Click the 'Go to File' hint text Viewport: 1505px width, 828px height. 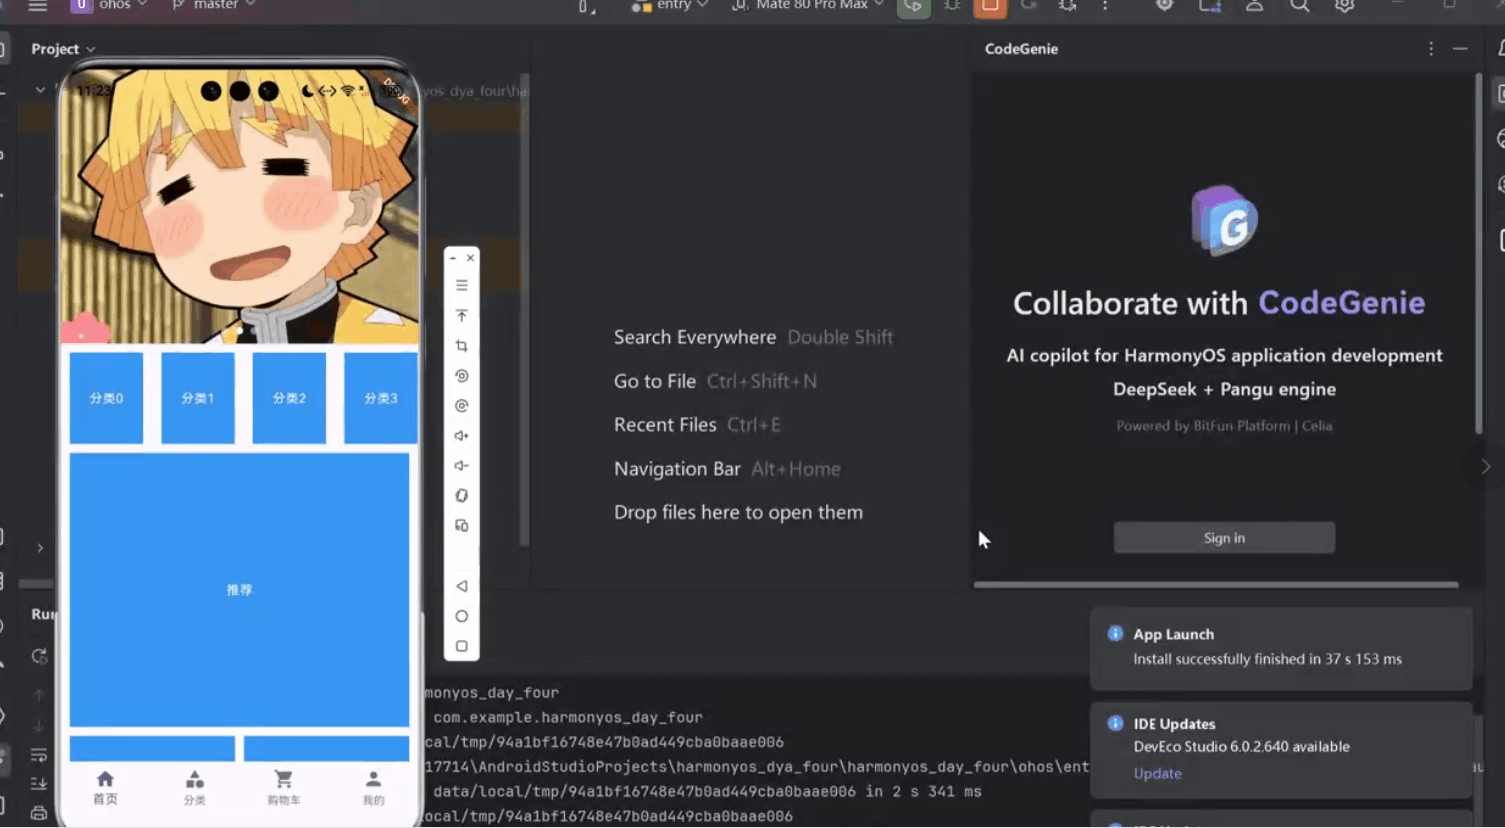[654, 381]
